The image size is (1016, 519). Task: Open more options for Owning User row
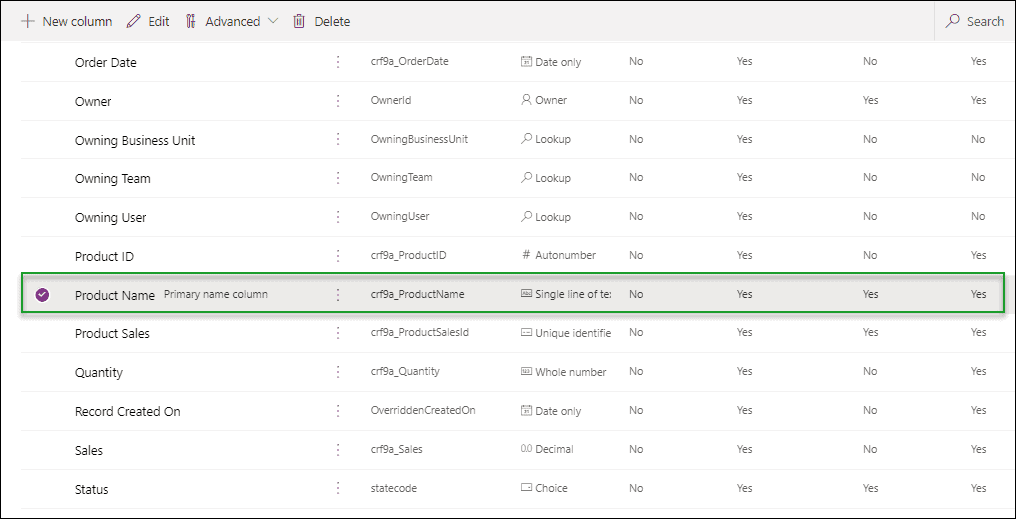coord(338,217)
